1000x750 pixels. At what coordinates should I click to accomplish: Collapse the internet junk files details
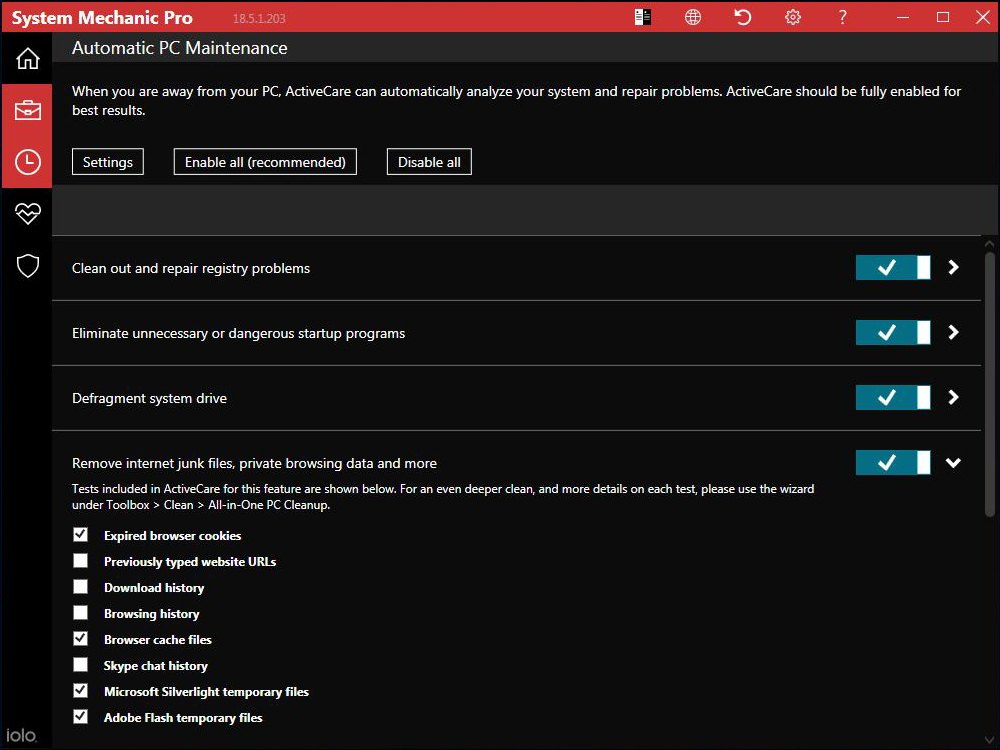(x=952, y=462)
